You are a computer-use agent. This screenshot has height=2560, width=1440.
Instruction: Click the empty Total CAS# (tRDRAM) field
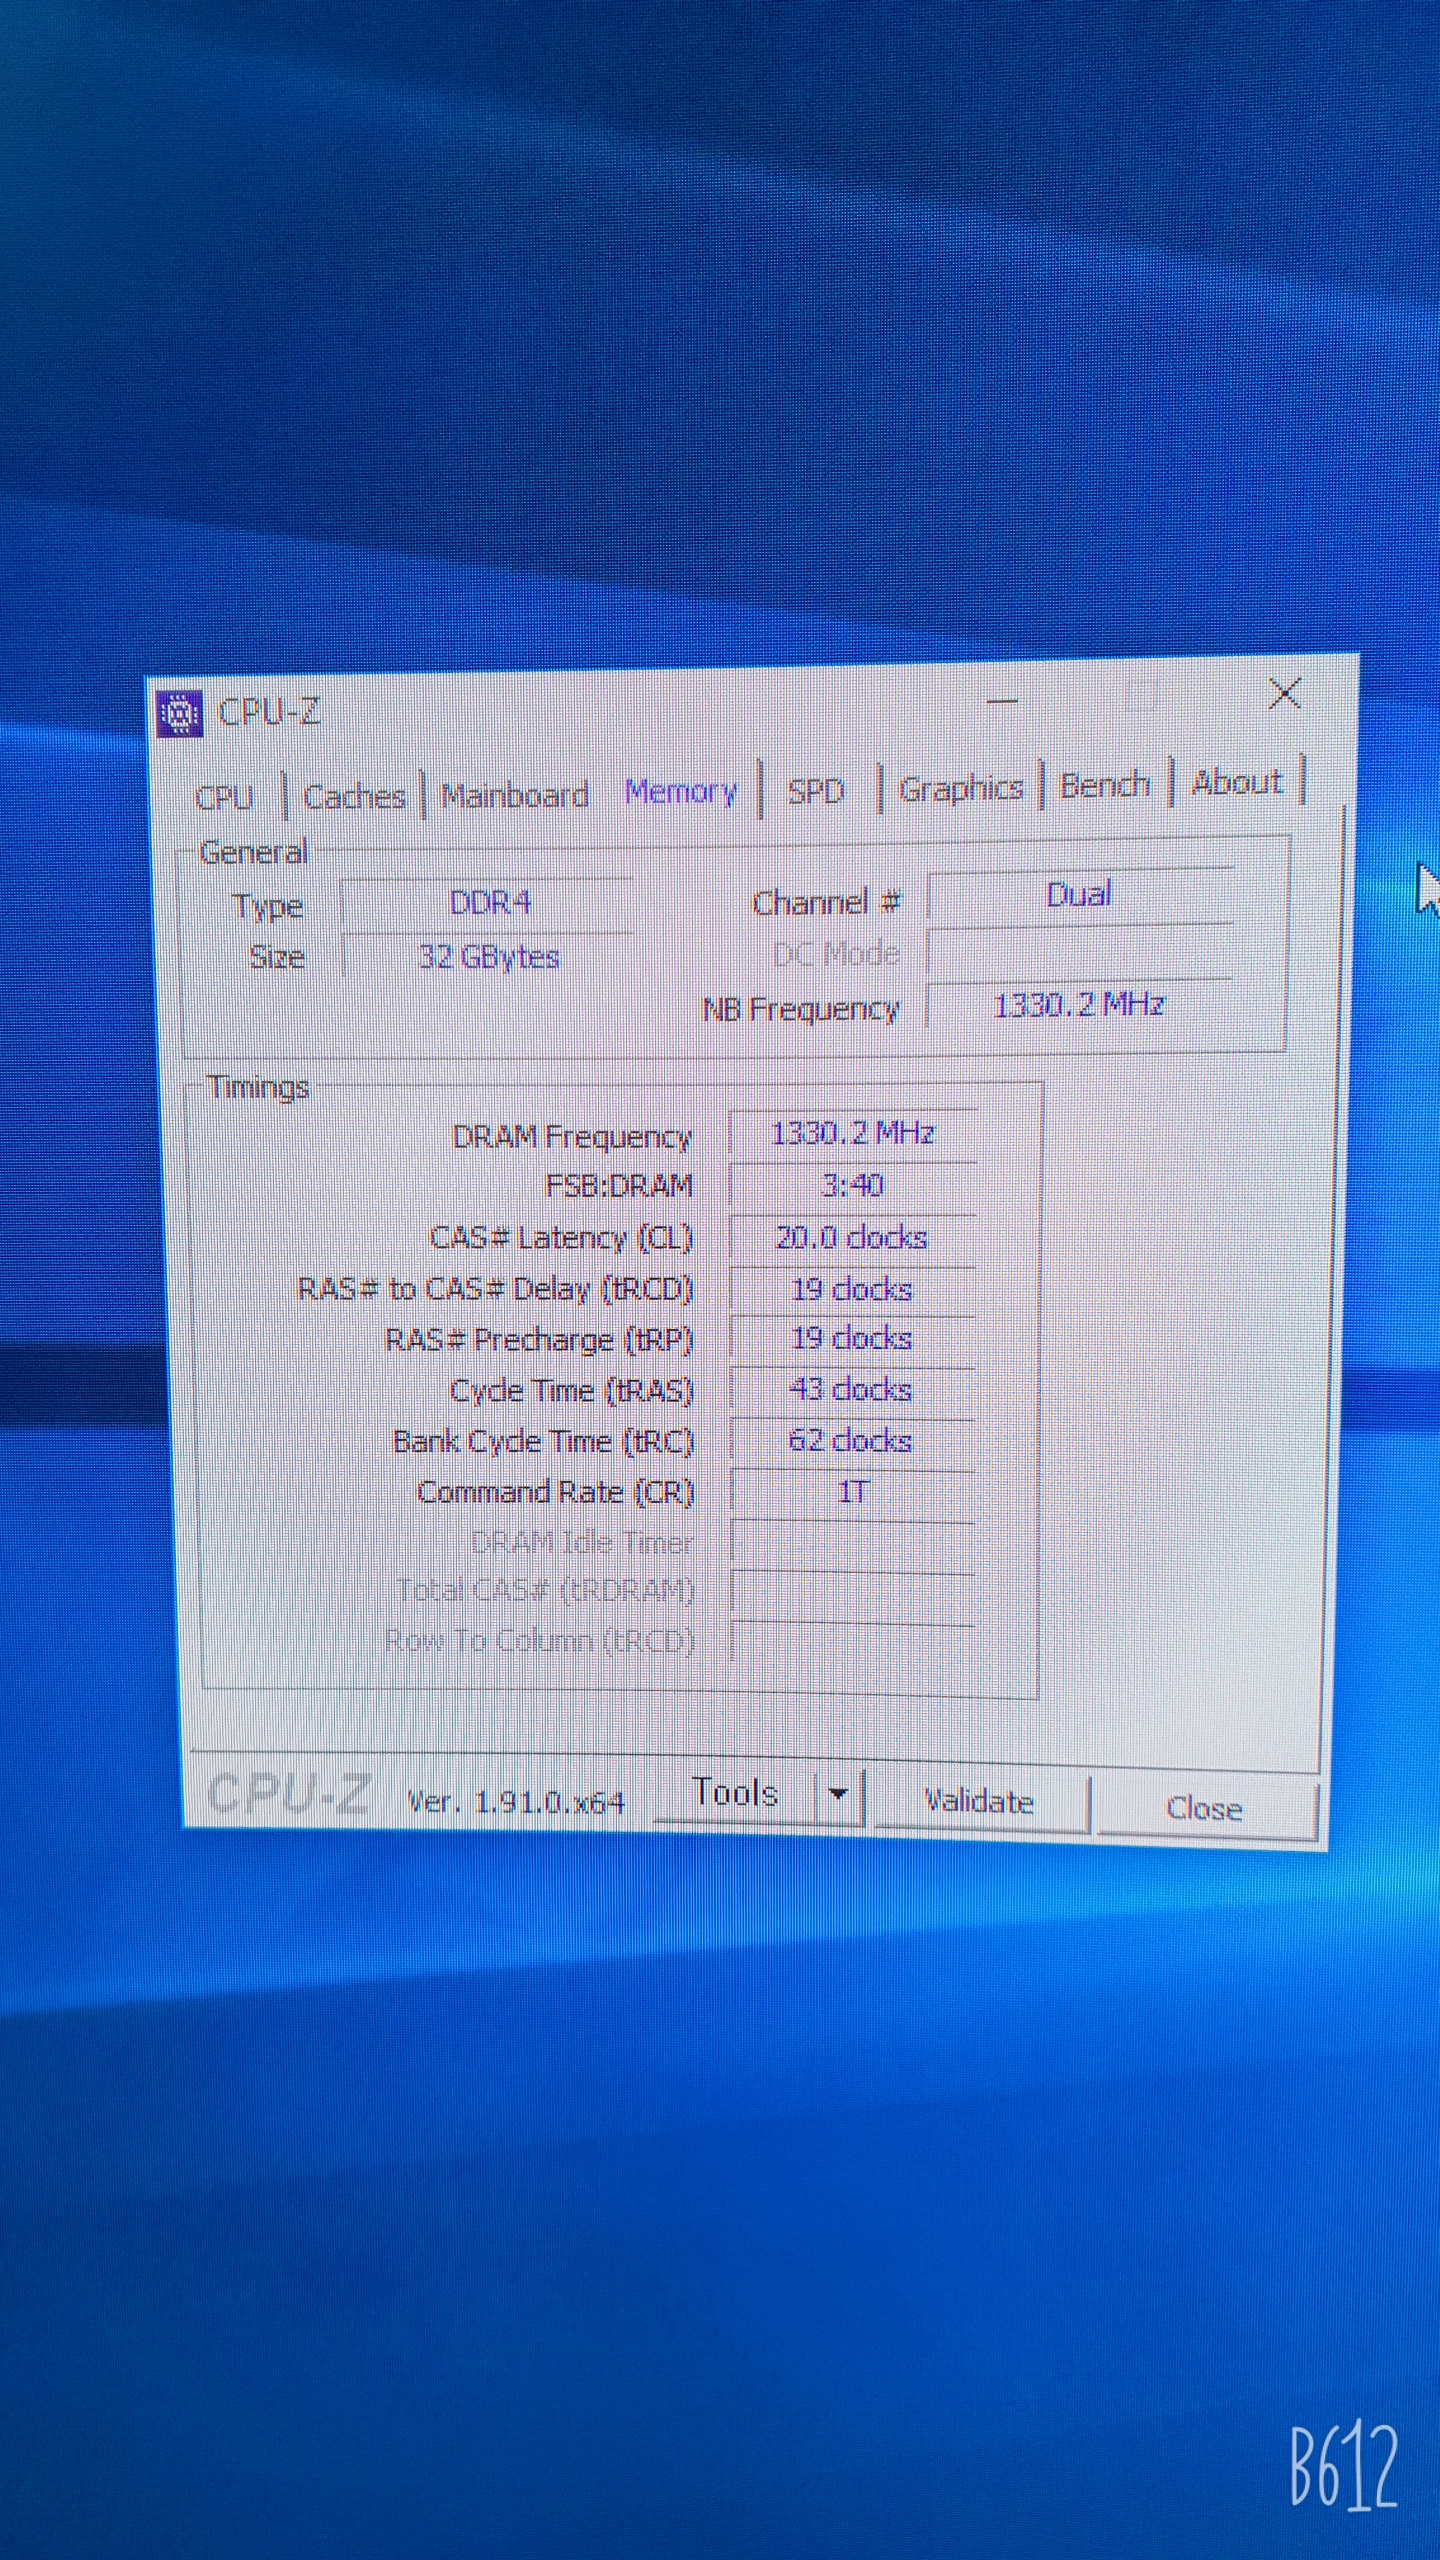853,1593
